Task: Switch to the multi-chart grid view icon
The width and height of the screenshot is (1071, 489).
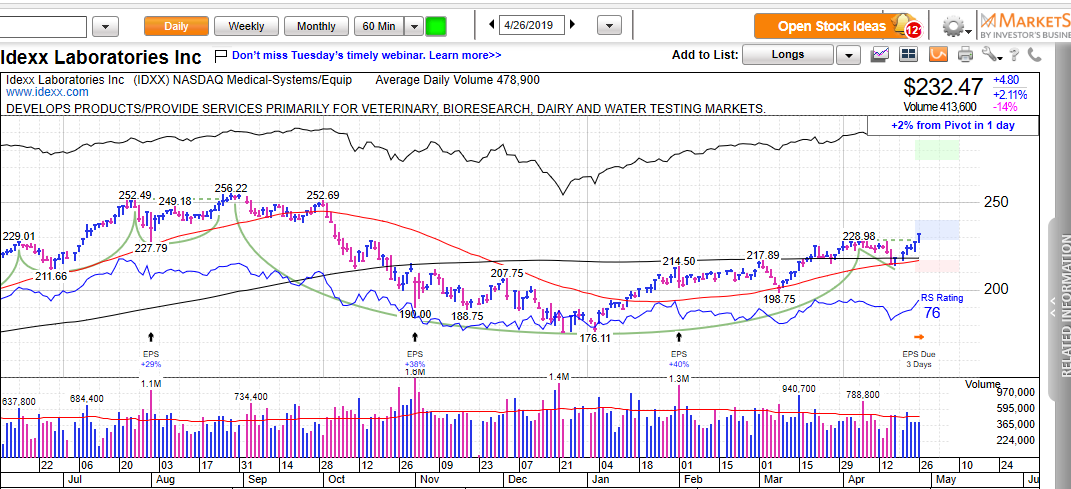Action: (x=908, y=54)
